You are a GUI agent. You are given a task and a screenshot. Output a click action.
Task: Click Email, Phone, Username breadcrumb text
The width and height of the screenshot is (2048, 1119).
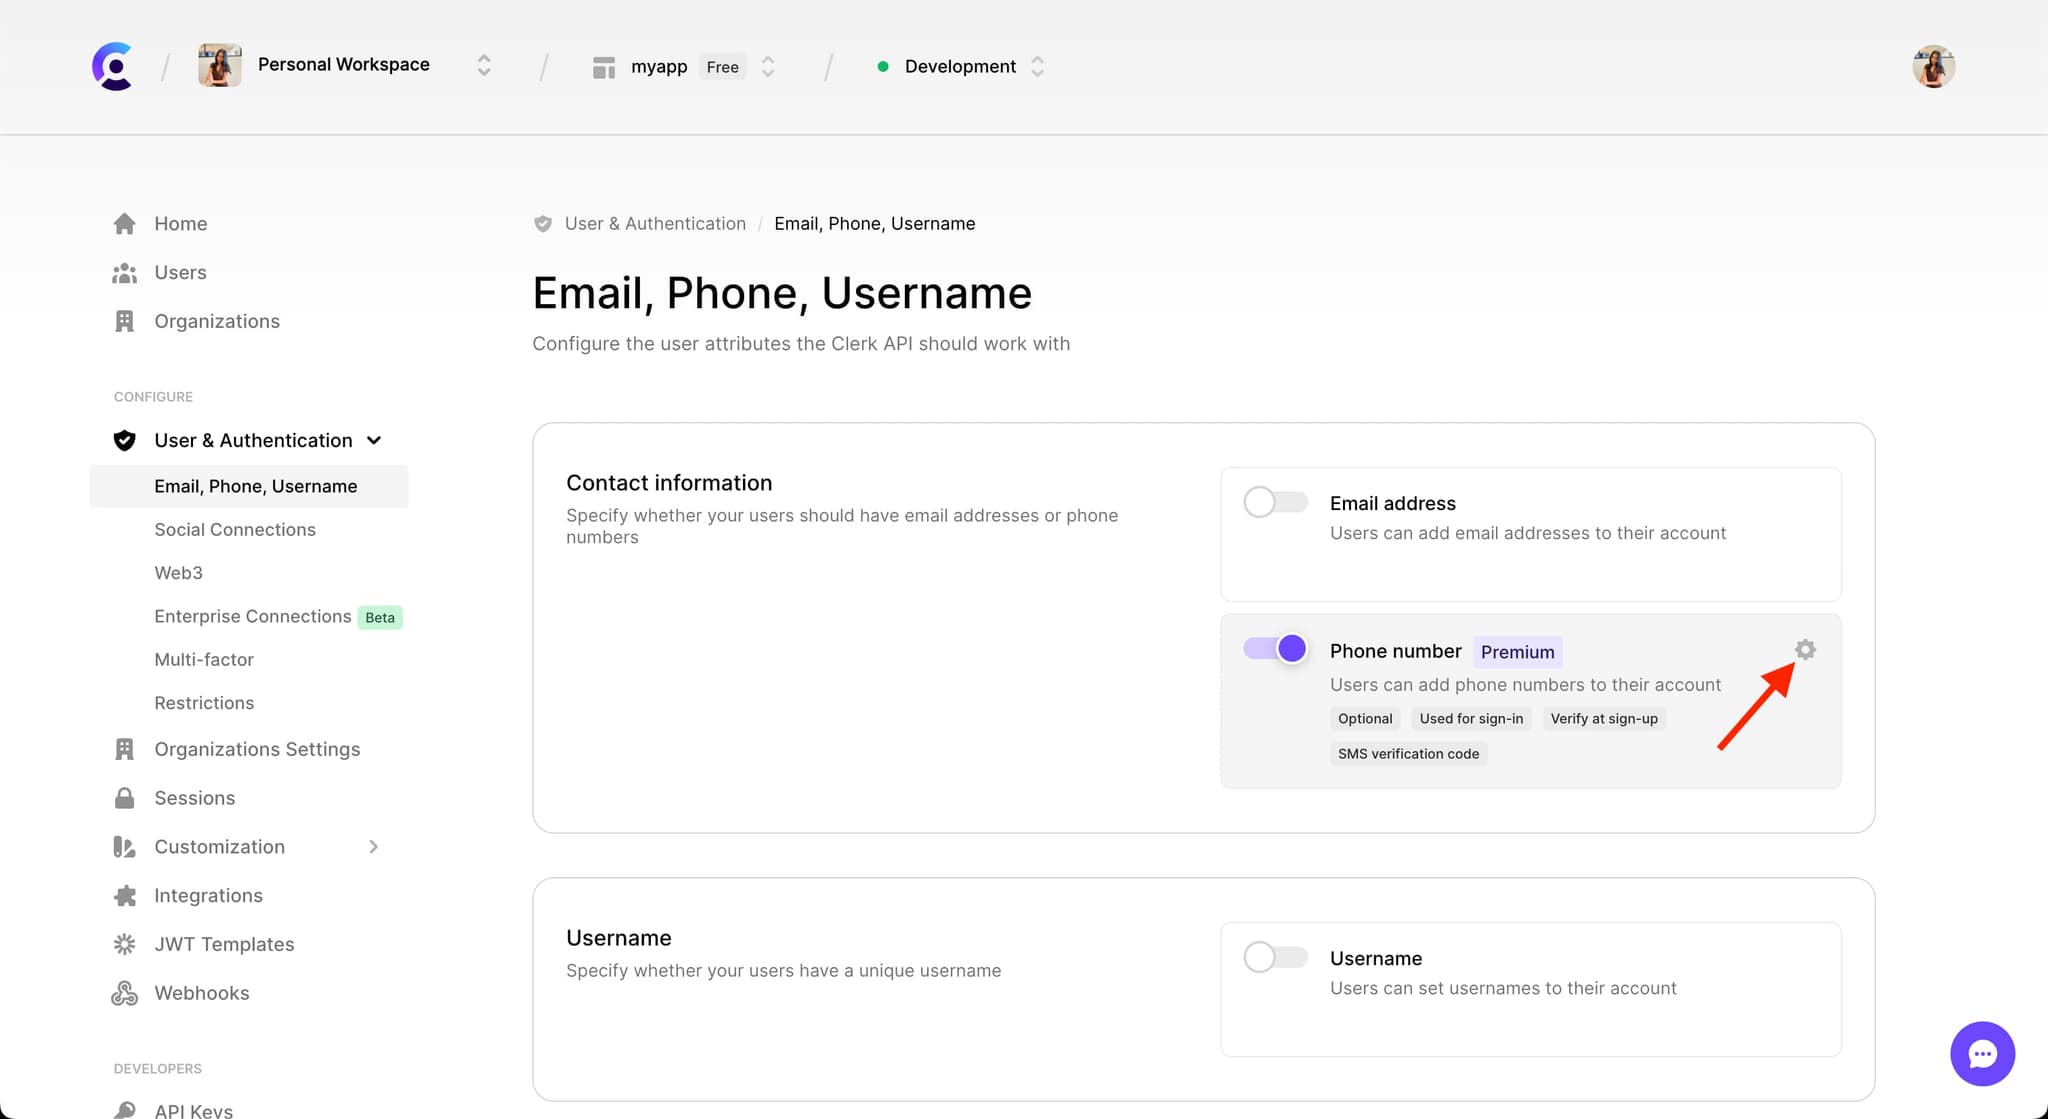click(x=874, y=224)
